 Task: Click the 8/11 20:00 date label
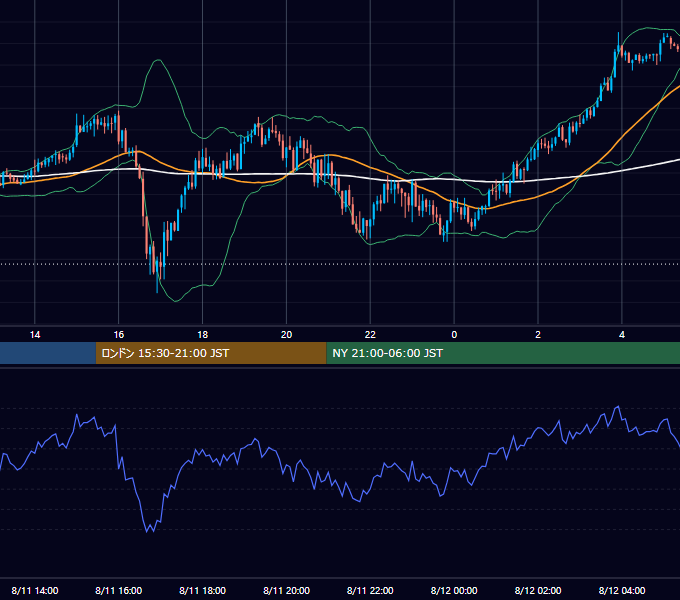pyautogui.click(x=286, y=590)
